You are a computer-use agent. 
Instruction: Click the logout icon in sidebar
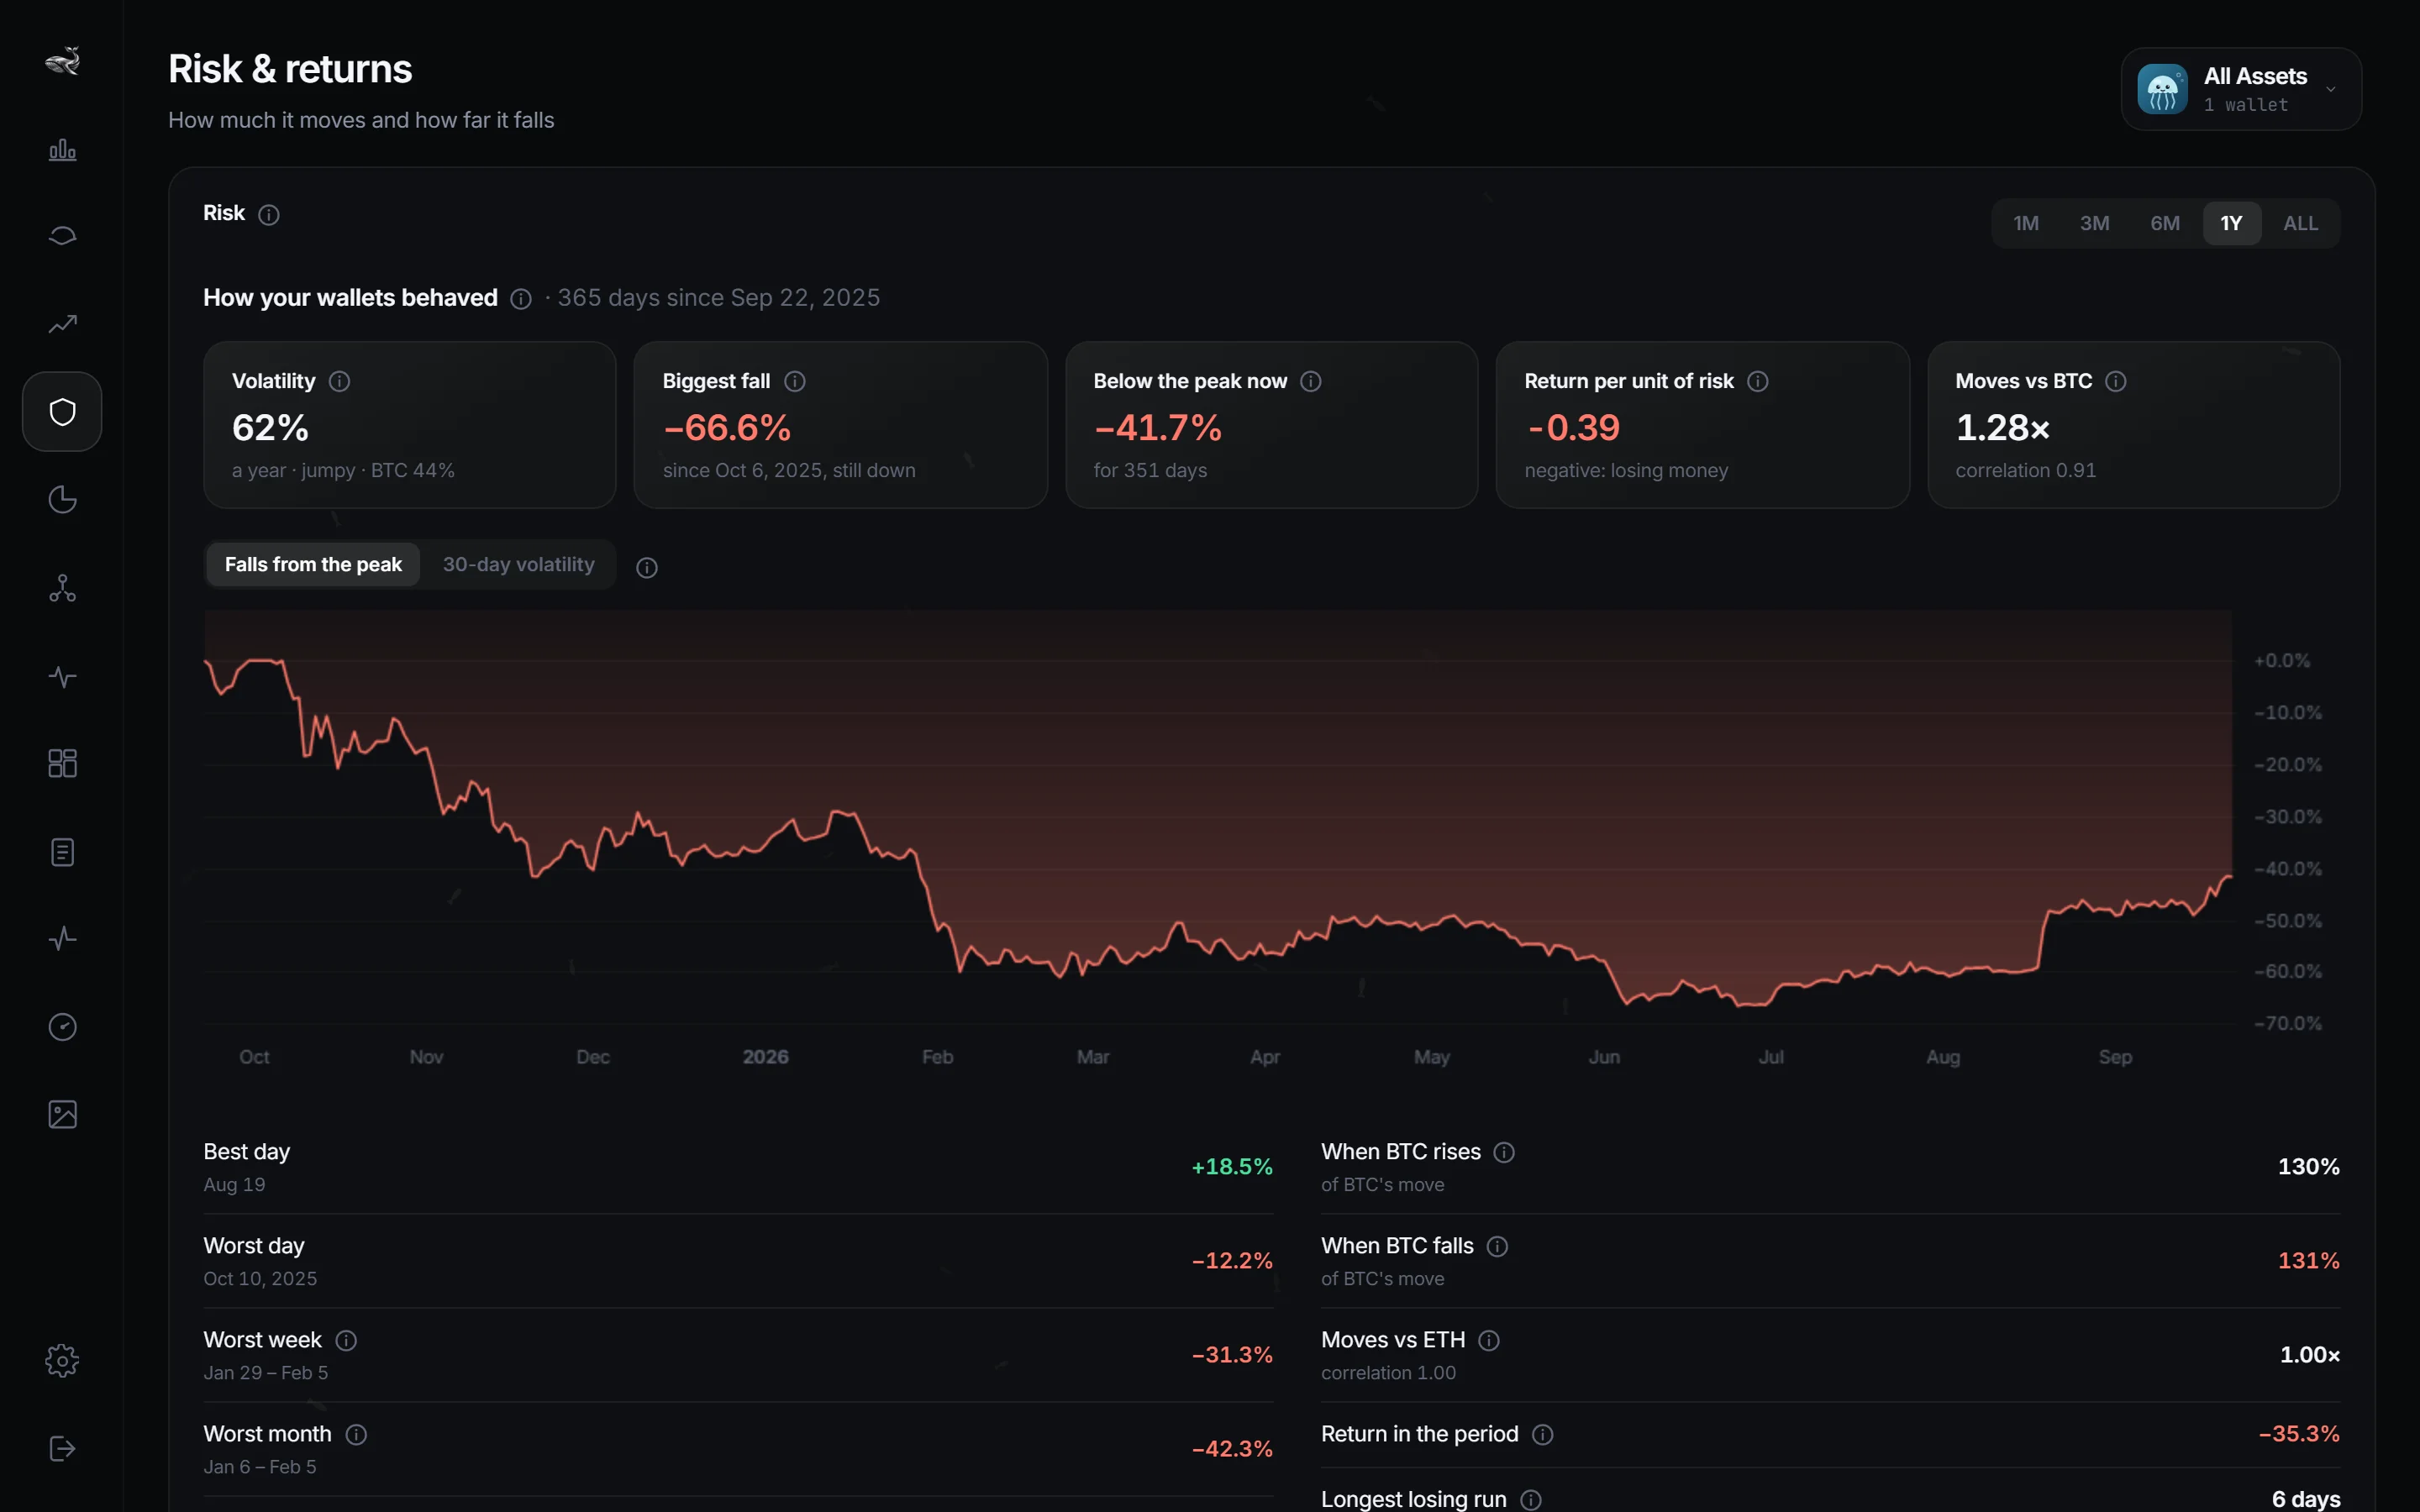62,1449
